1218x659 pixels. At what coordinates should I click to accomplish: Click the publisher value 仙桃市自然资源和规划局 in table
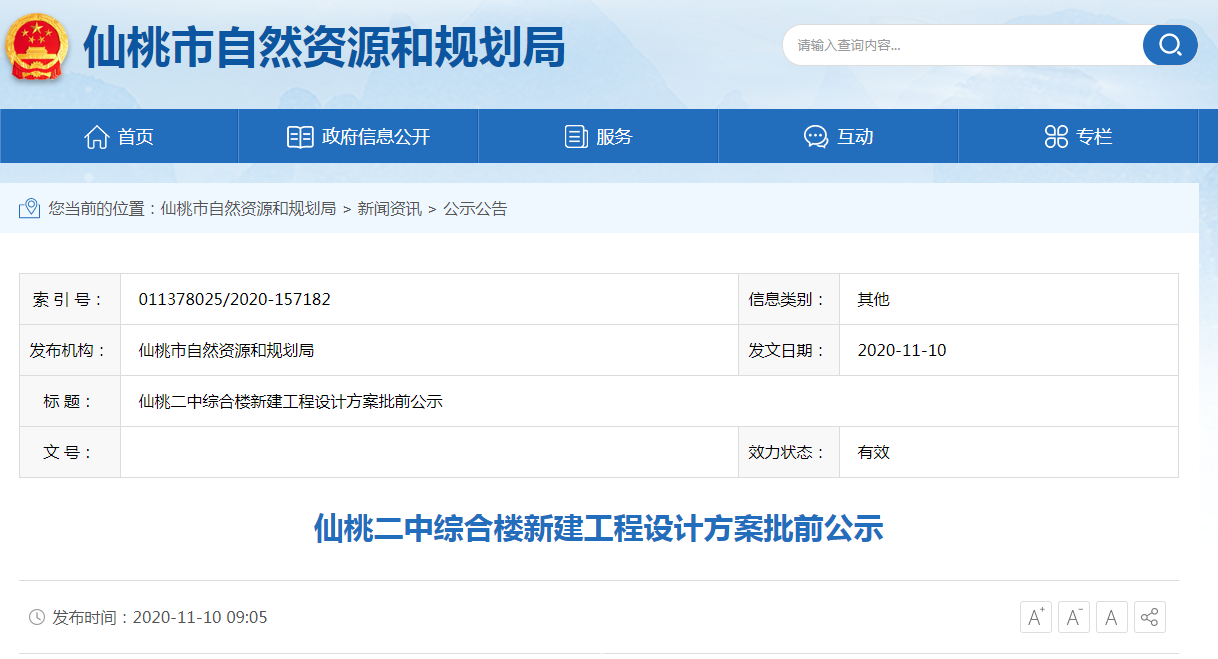tap(226, 350)
